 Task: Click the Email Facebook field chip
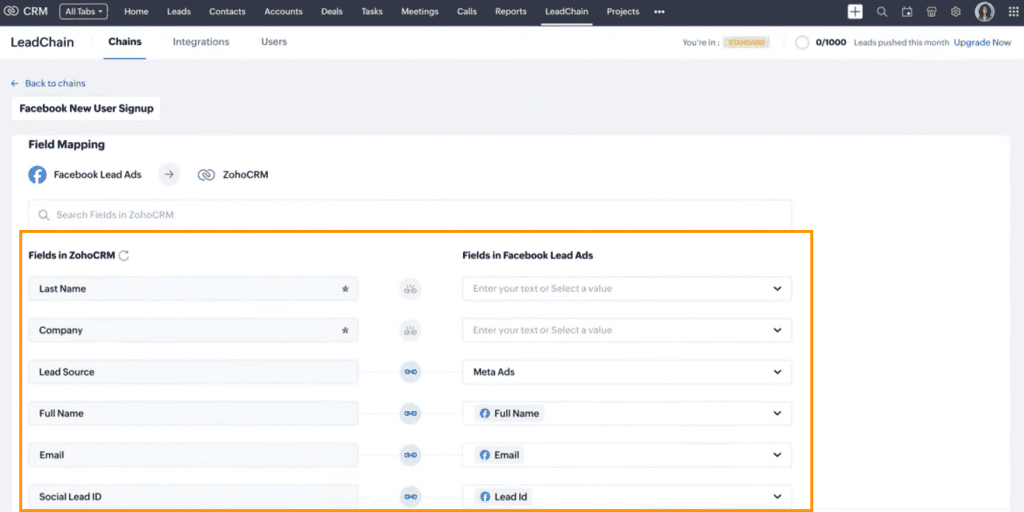(500, 455)
